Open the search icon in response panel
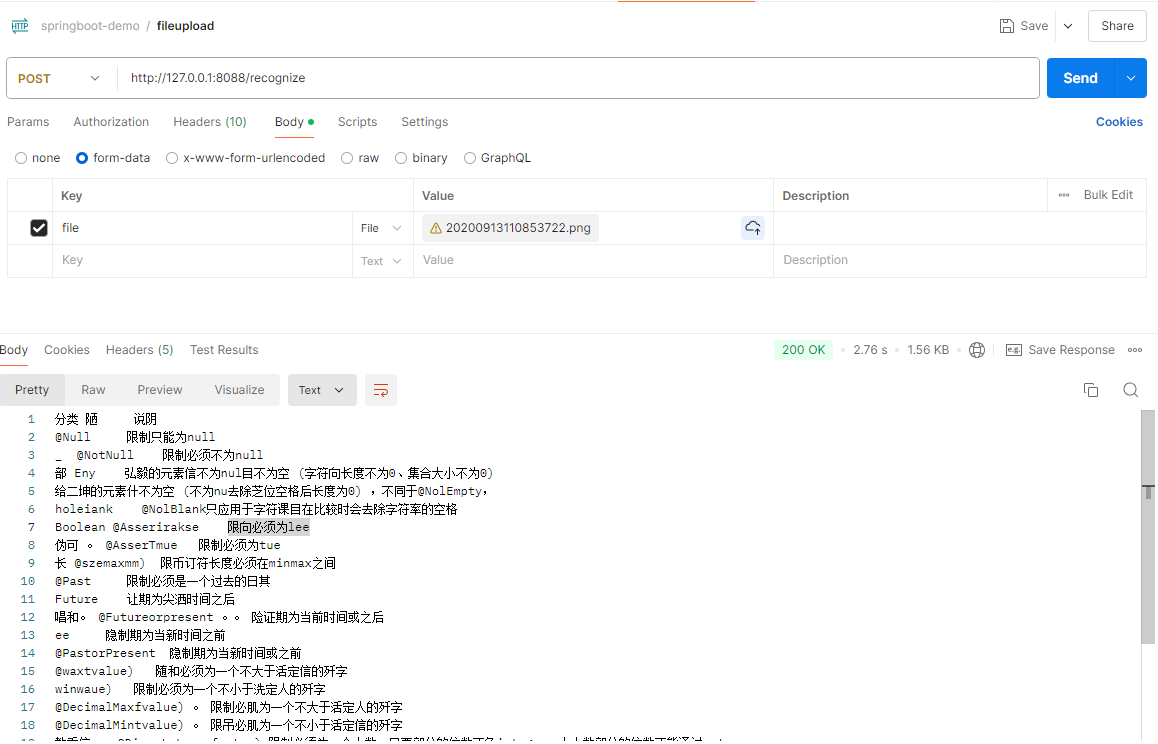Screen dimensions: 1158x744 [x=1130, y=390]
